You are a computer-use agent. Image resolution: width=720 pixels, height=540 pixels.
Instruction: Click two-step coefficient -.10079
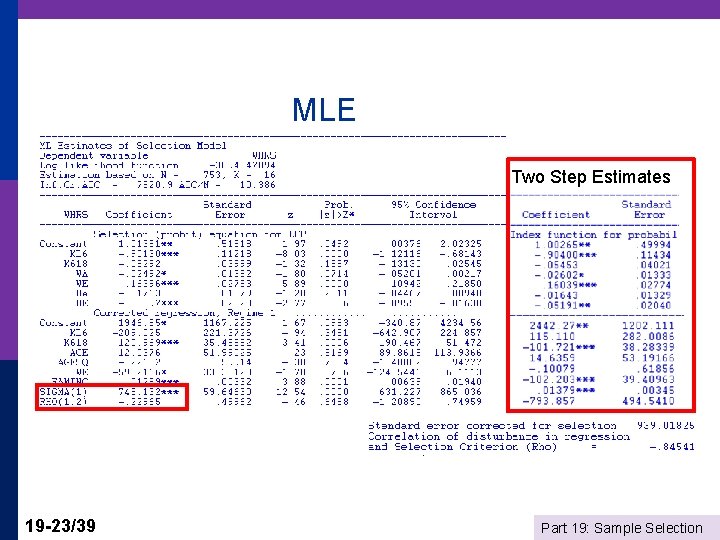click(x=551, y=369)
